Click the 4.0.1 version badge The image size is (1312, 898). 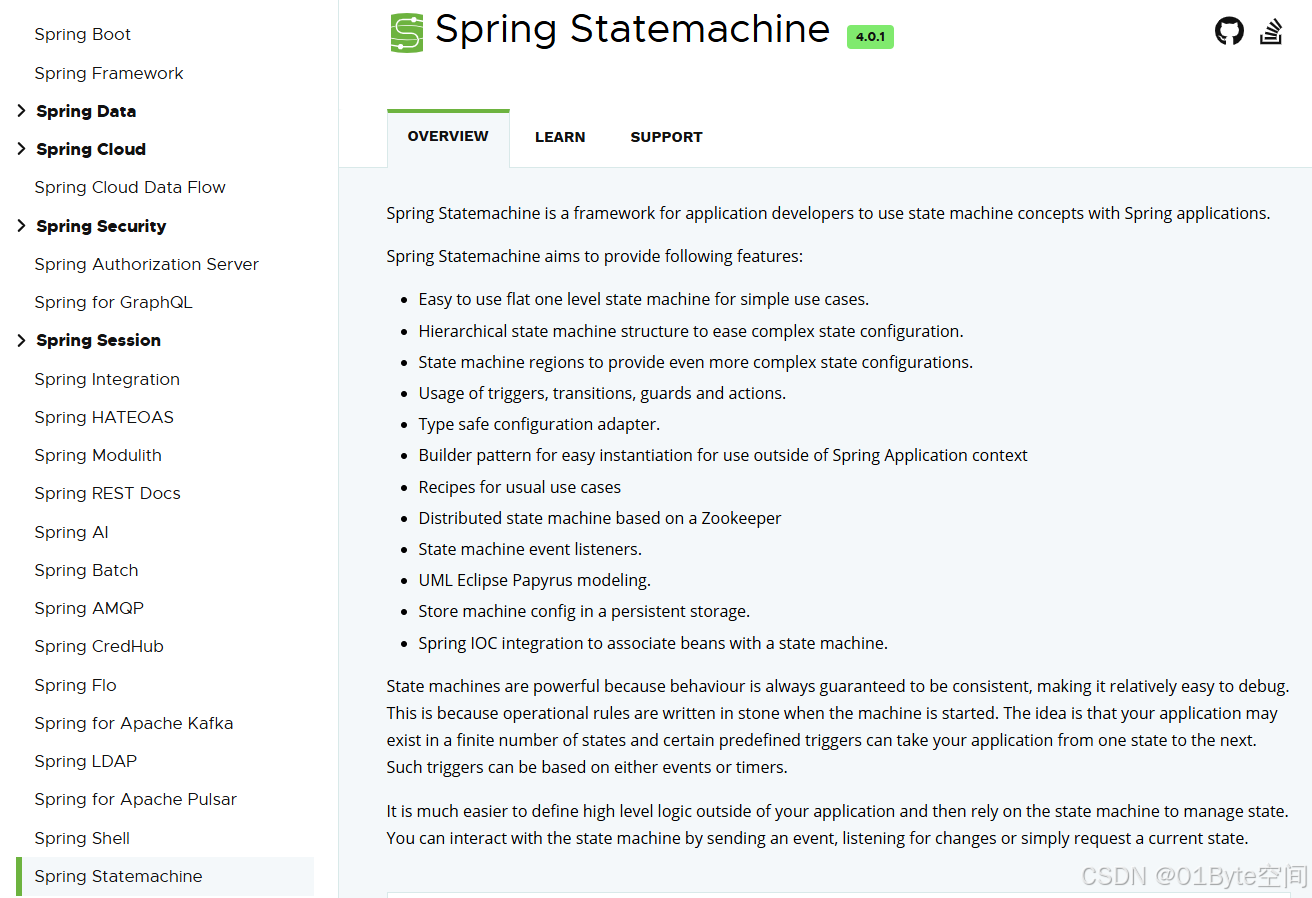point(869,36)
